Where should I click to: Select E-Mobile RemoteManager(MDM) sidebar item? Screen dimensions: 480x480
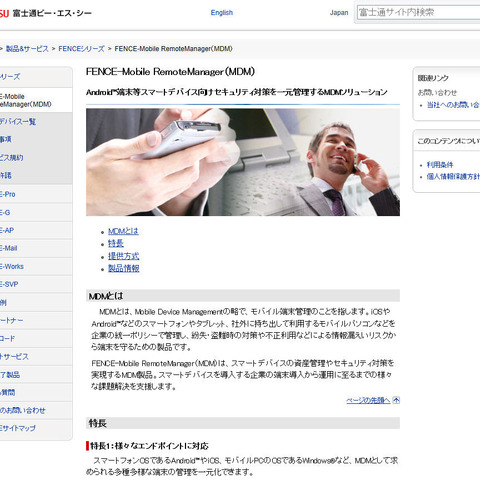36,100
